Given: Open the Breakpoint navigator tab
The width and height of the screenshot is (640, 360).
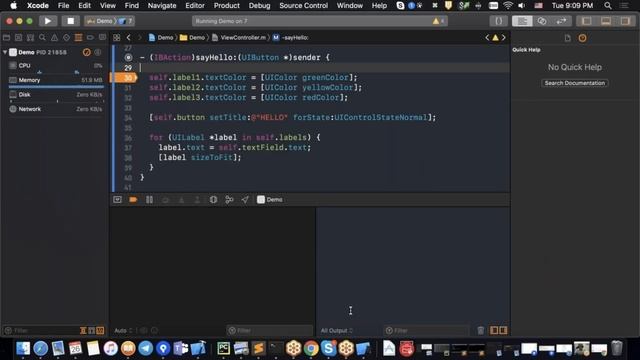Looking at the screenshot, I should click(x=90, y=38).
